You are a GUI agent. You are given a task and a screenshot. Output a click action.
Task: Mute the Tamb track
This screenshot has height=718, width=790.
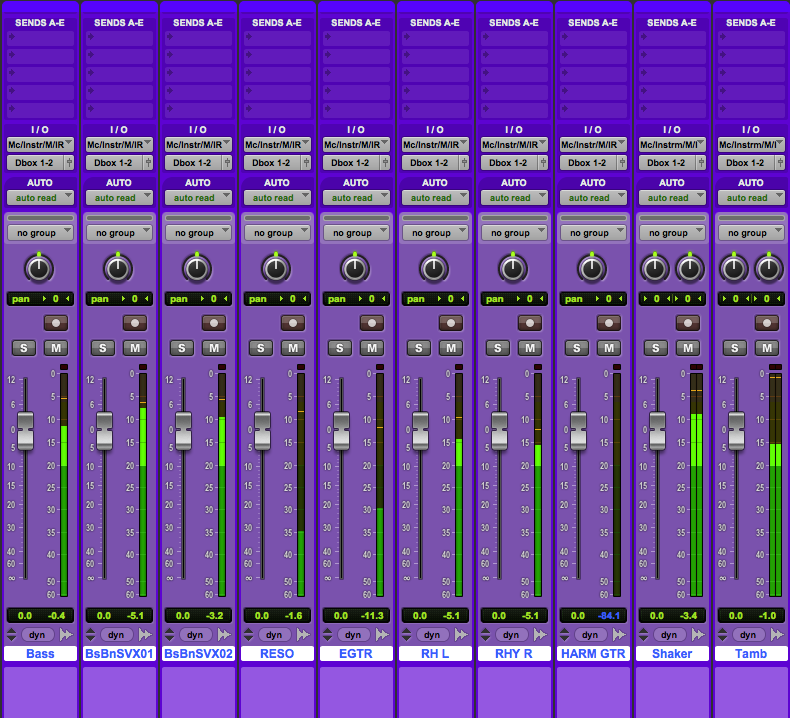click(767, 348)
